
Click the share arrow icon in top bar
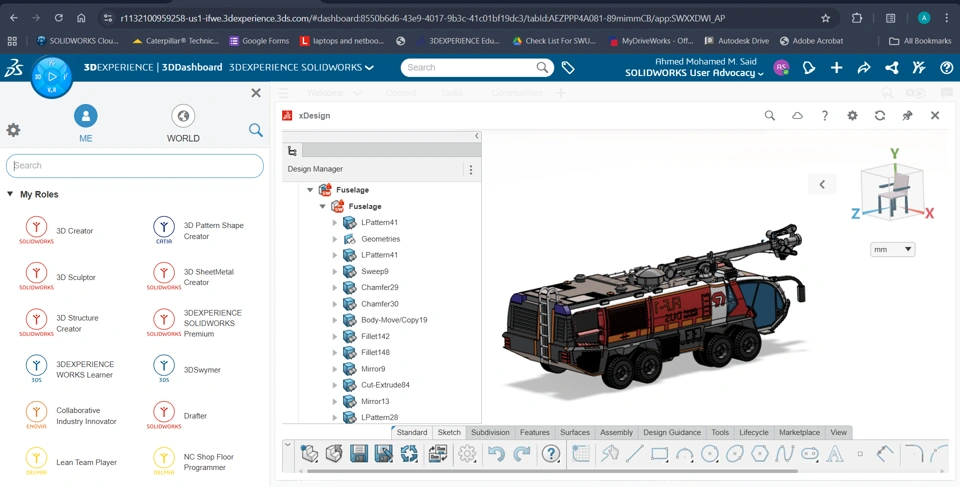(864, 68)
